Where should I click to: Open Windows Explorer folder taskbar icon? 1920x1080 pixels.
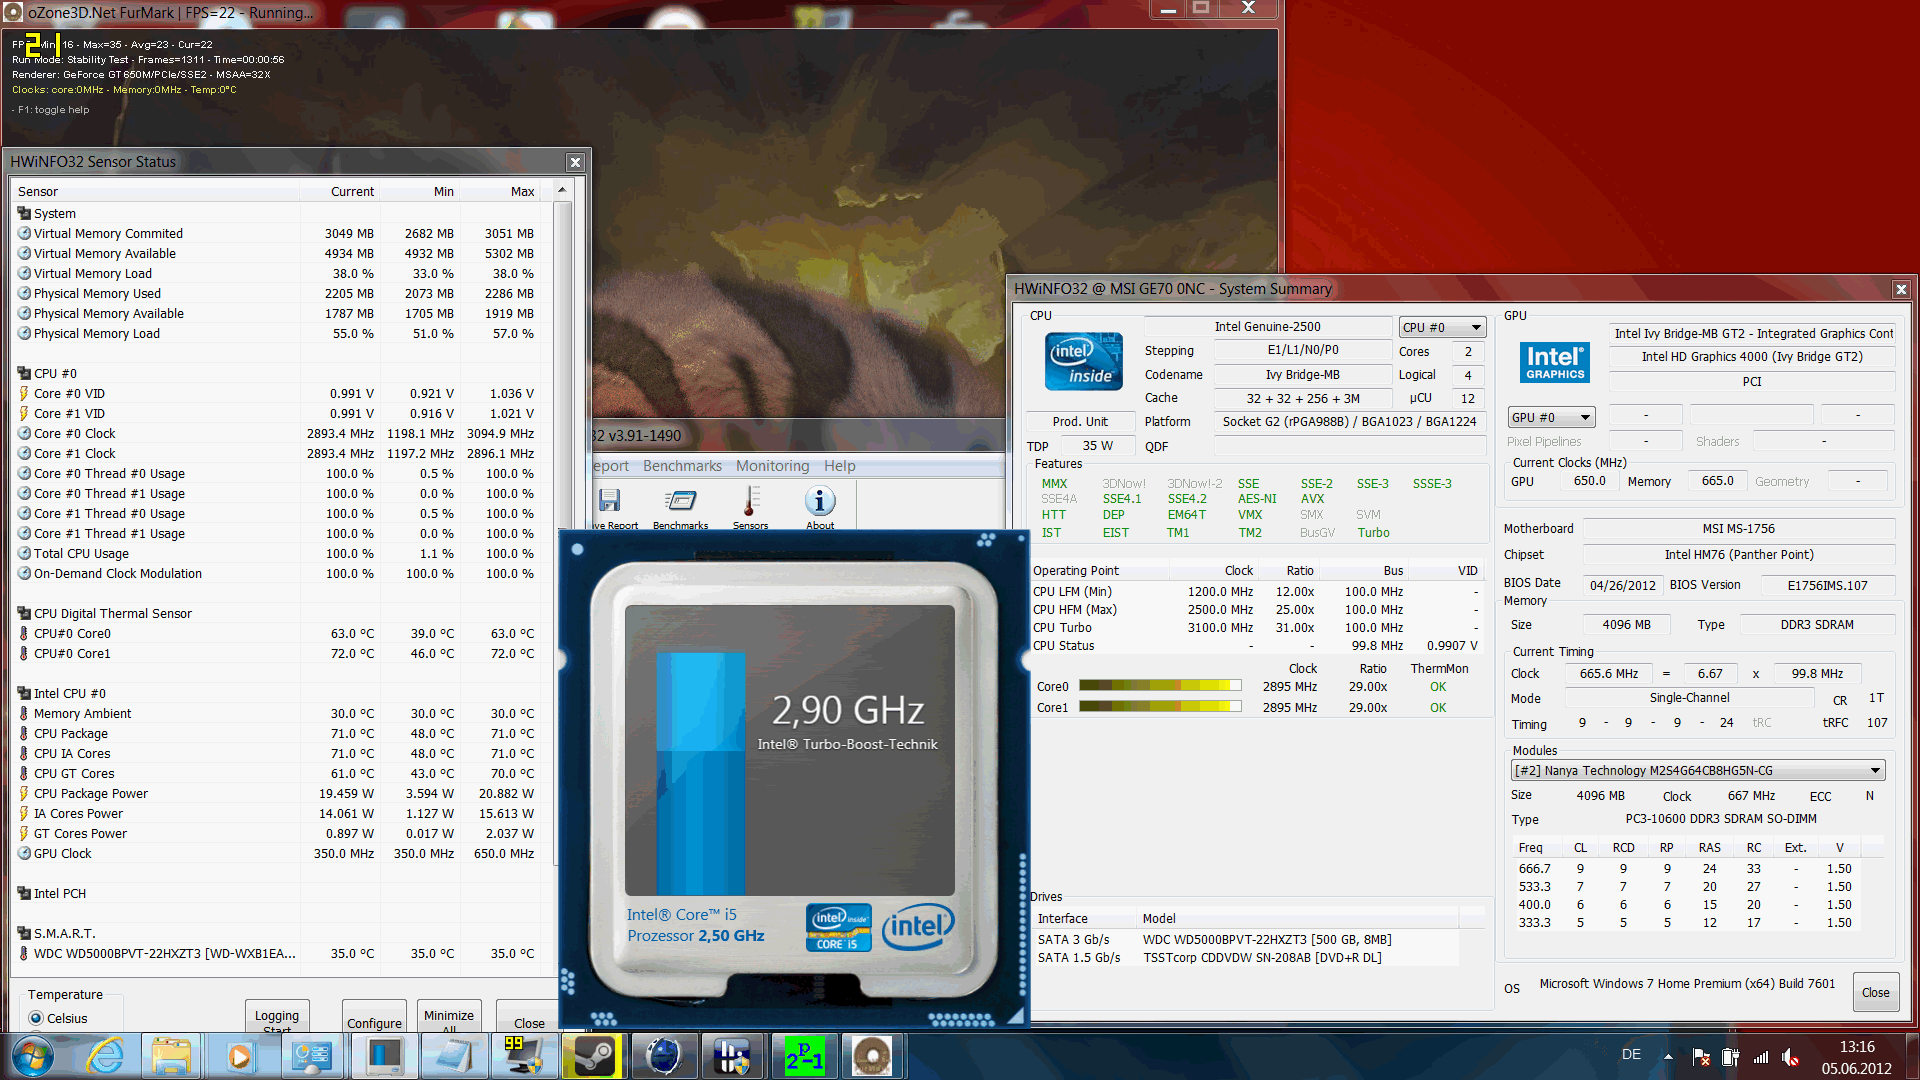point(172,1056)
